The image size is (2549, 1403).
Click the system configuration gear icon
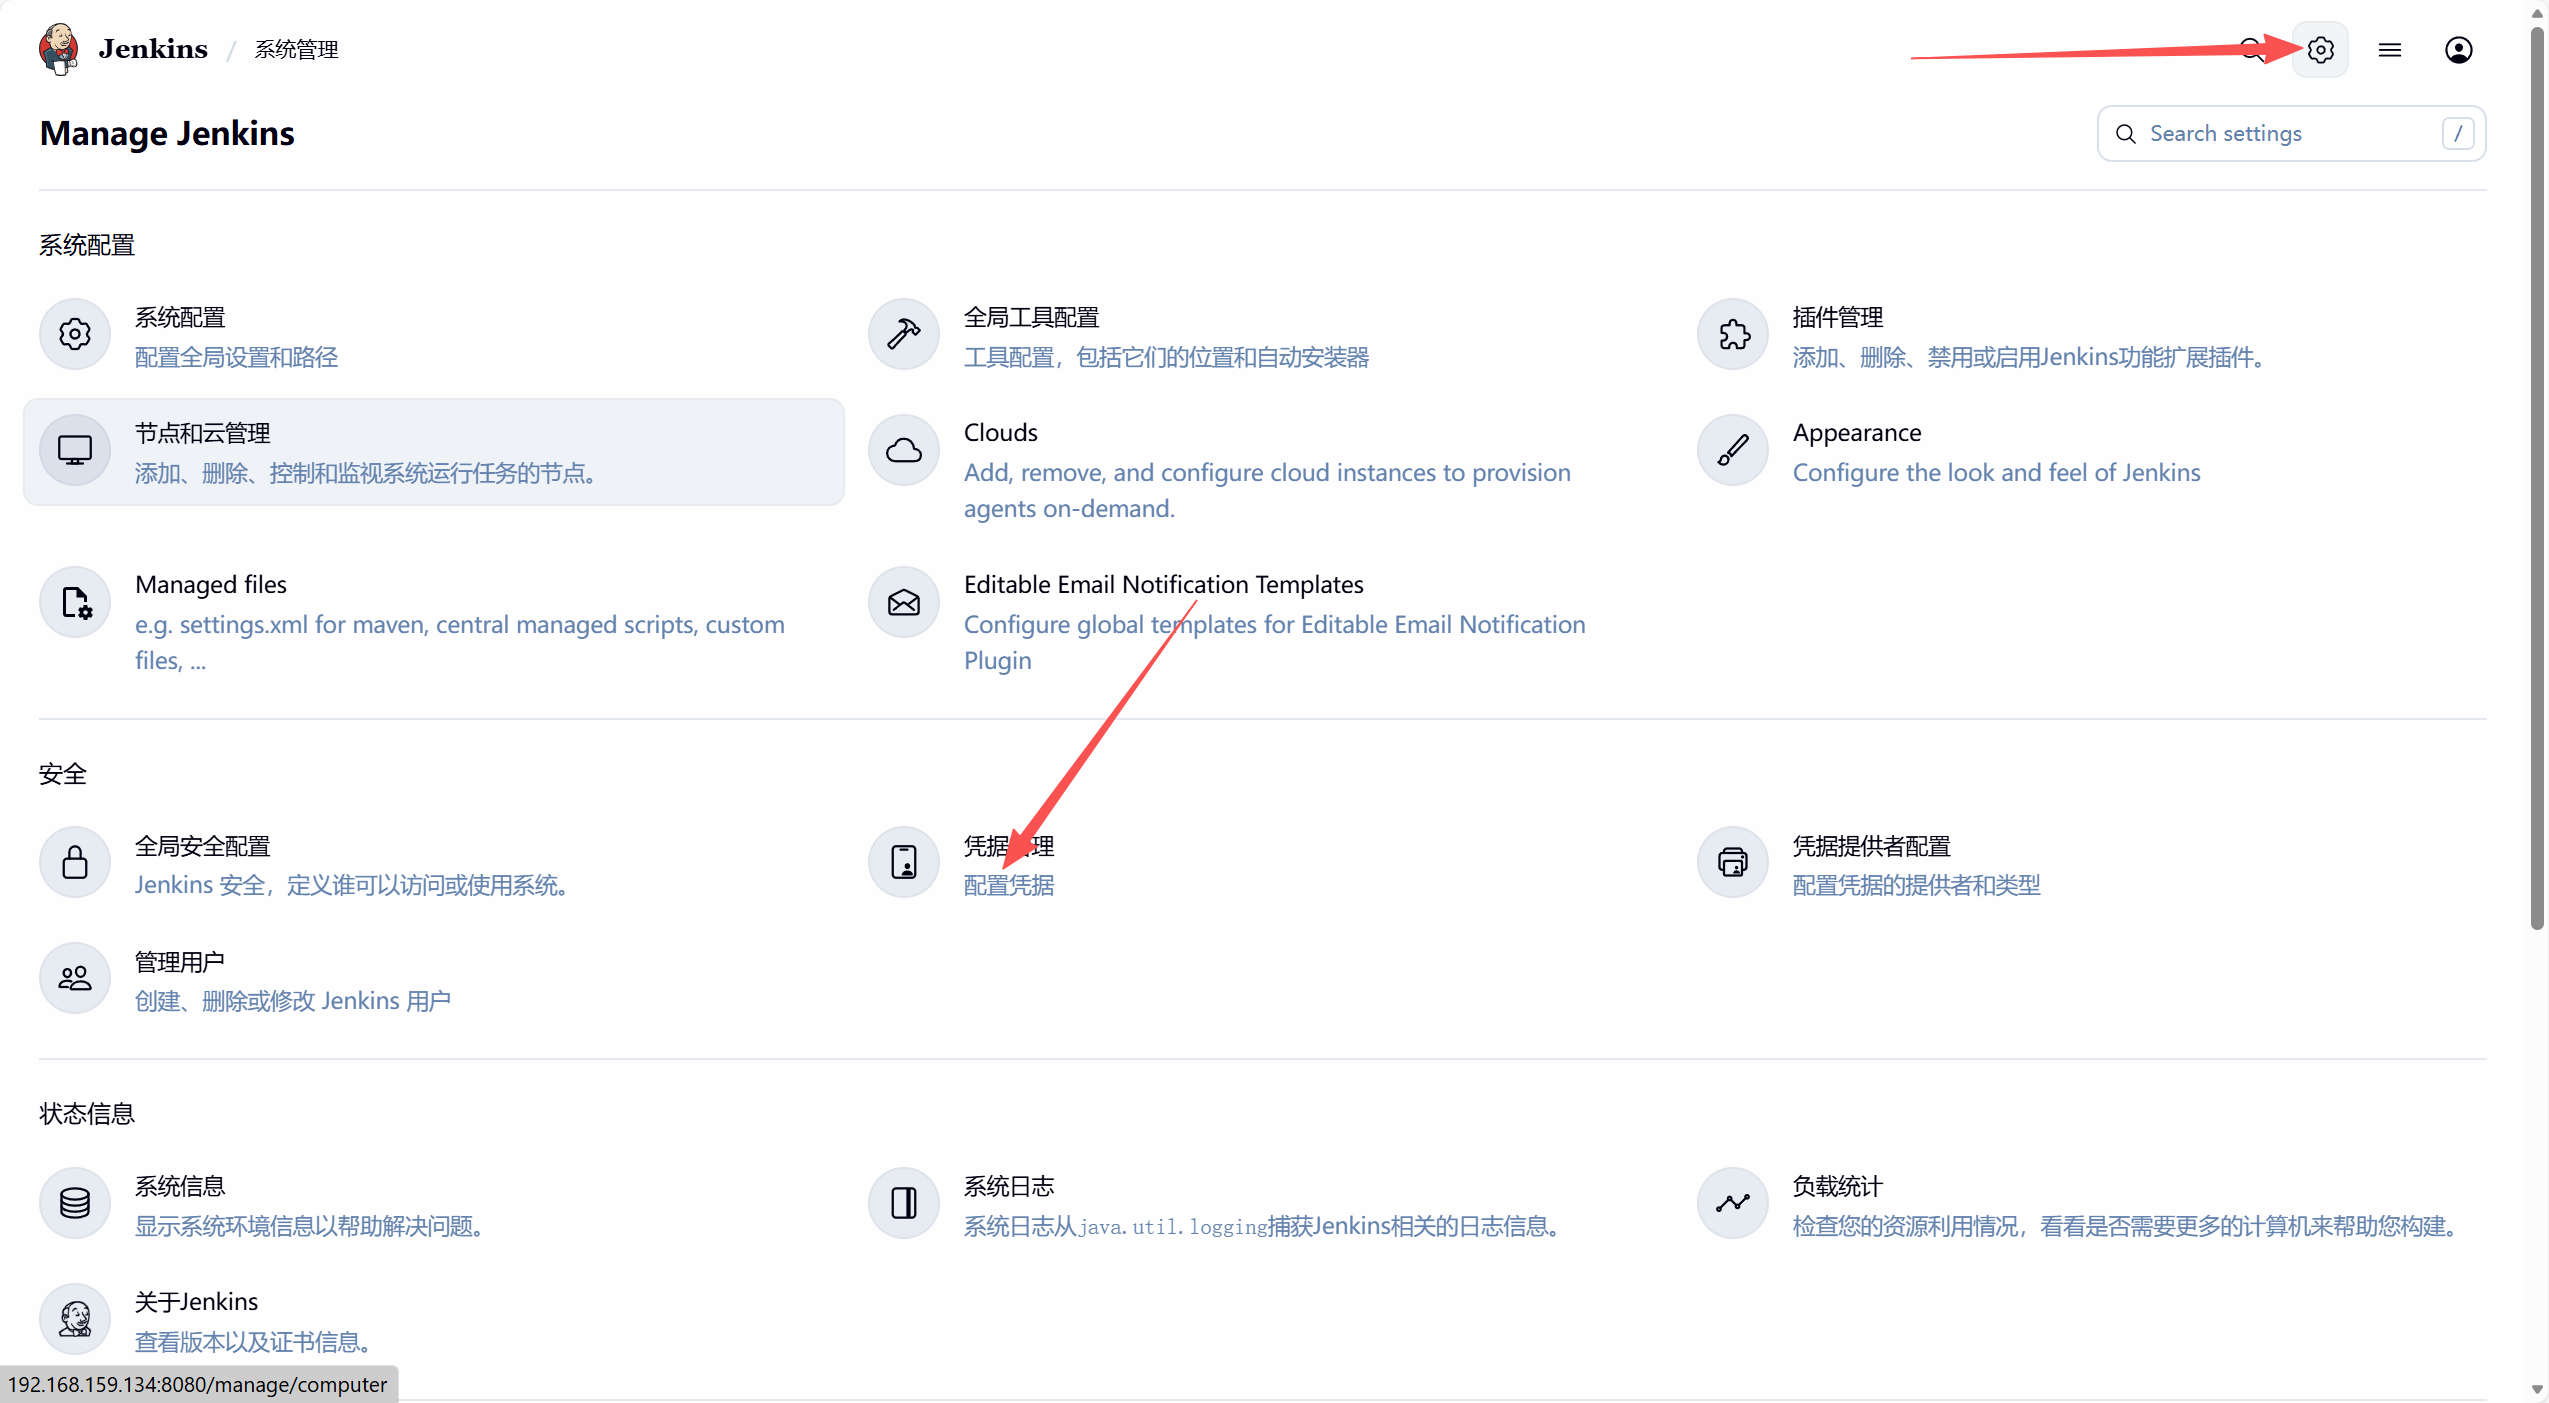[x=75, y=334]
